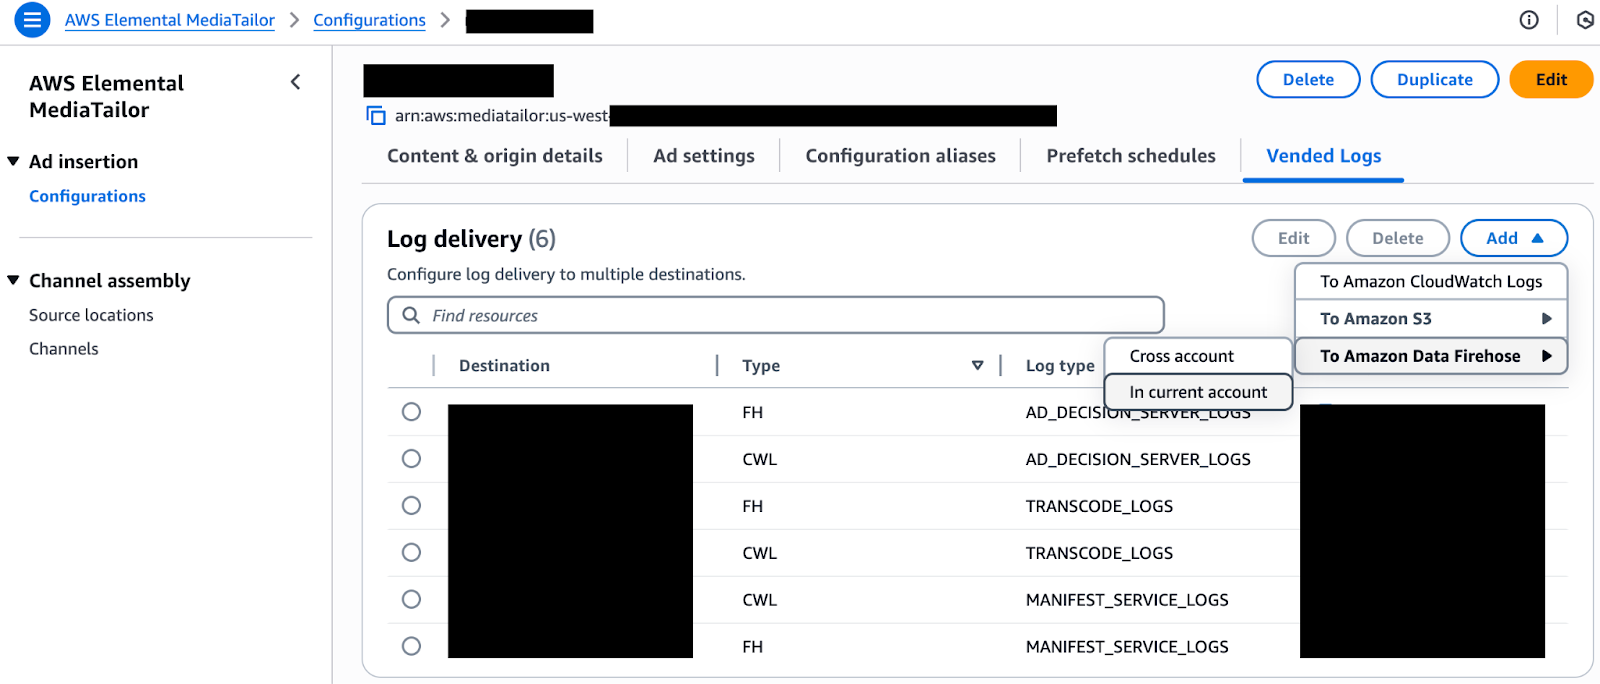This screenshot has height=684, width=1600.
Task: Open the Configurations breadcrumb link
Action: pos(369,20)
